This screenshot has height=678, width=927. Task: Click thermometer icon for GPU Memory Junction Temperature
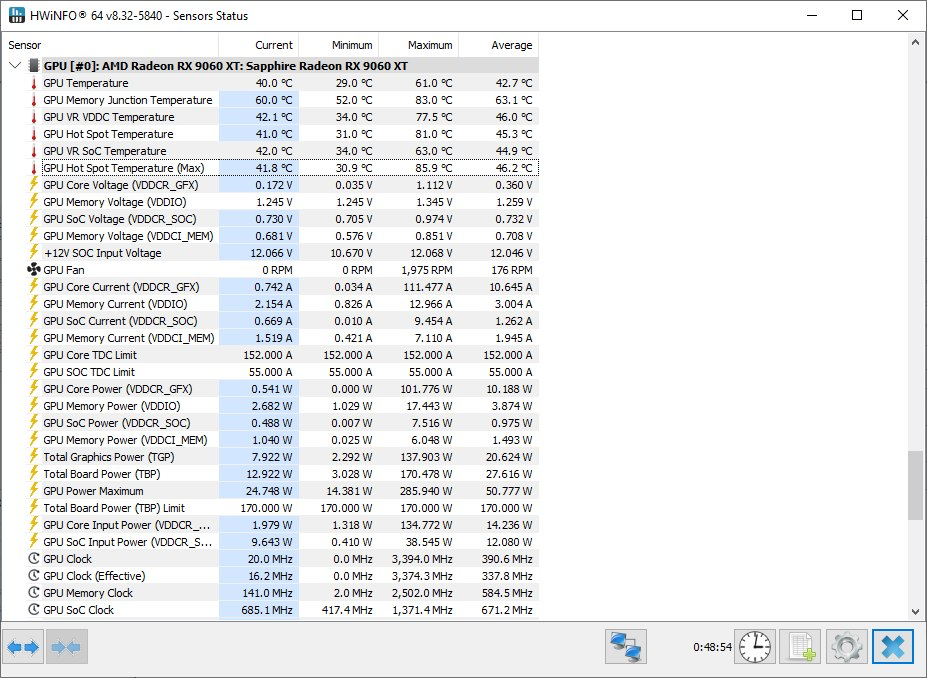[x=34, y=100]
